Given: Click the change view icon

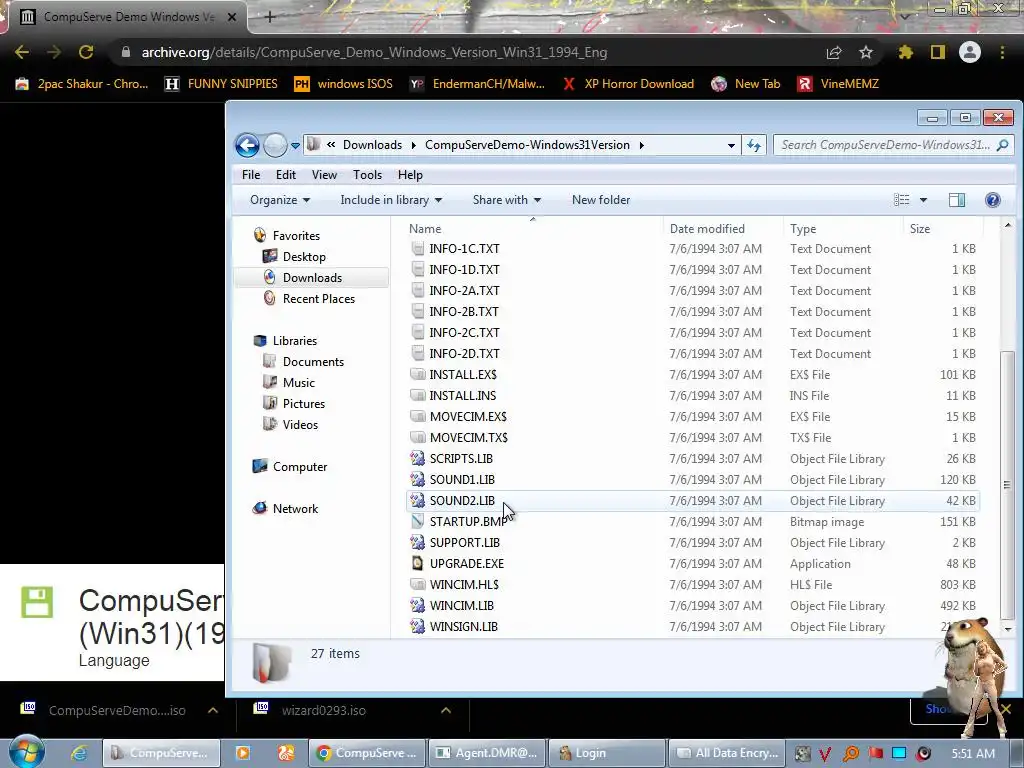Looking at the screenshot, I should click(901, 200).
